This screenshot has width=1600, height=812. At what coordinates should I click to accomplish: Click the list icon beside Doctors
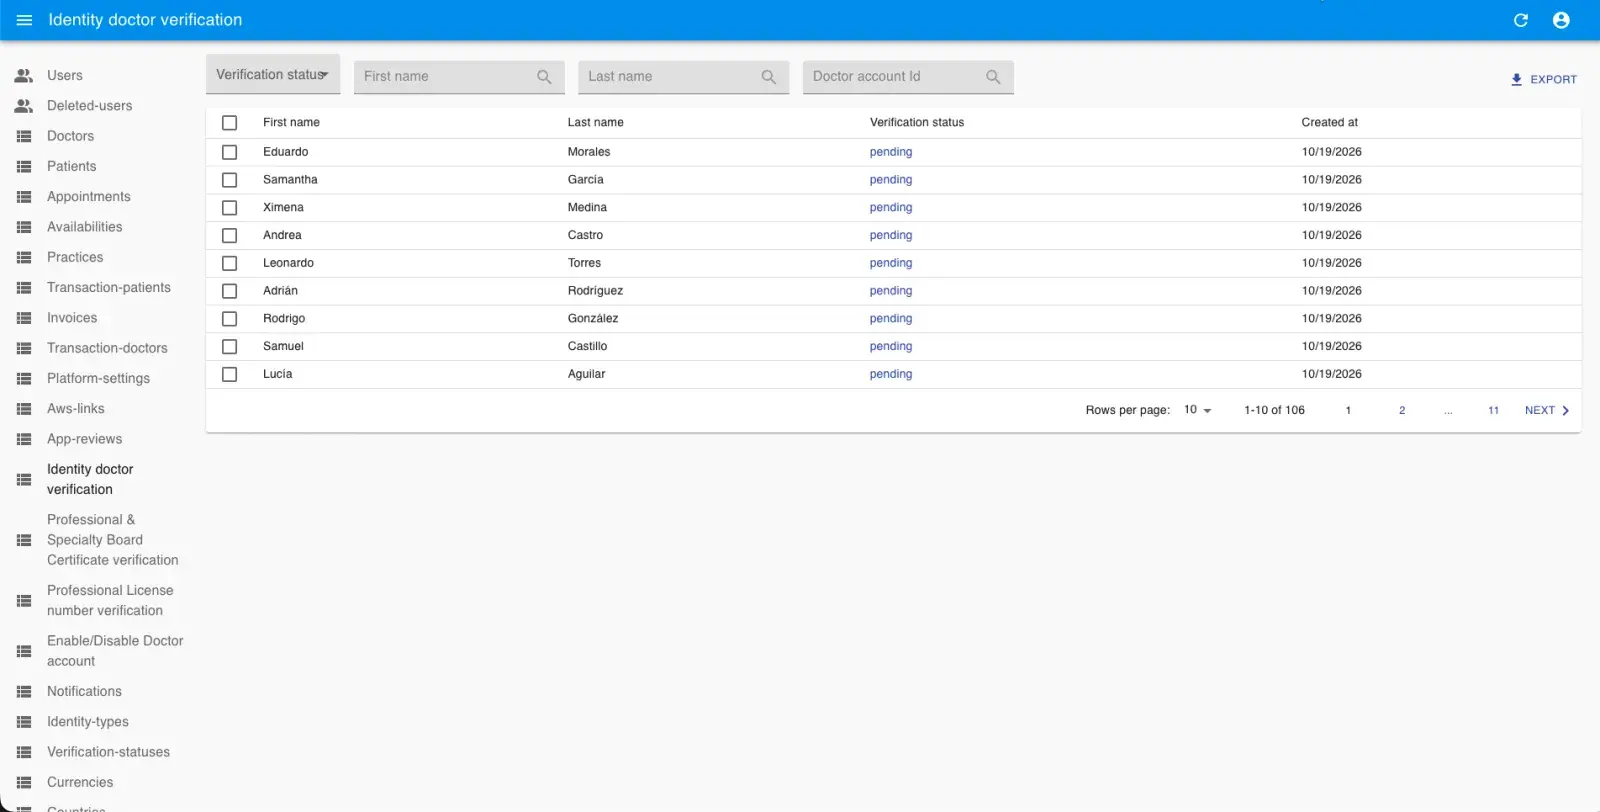coord(24,136)
